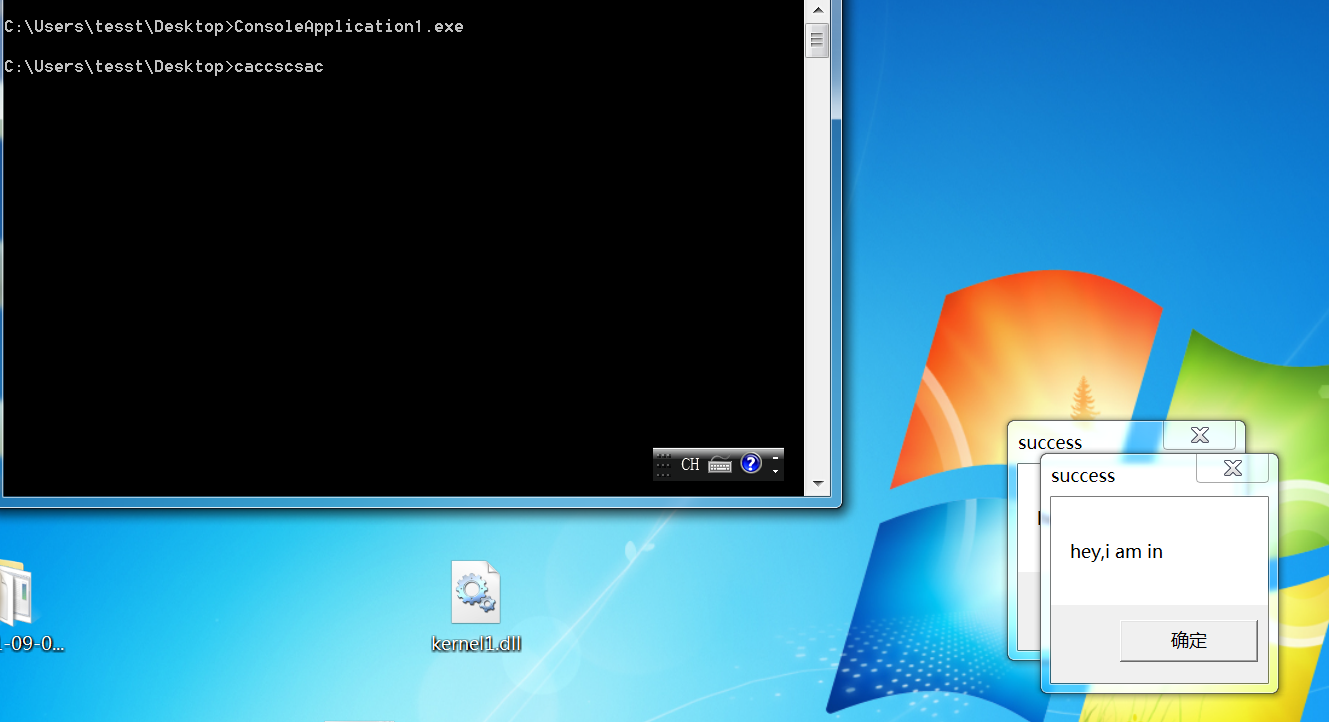
Task: Click the console scrollbar up arrow
Action: click(x=817, y=10)
